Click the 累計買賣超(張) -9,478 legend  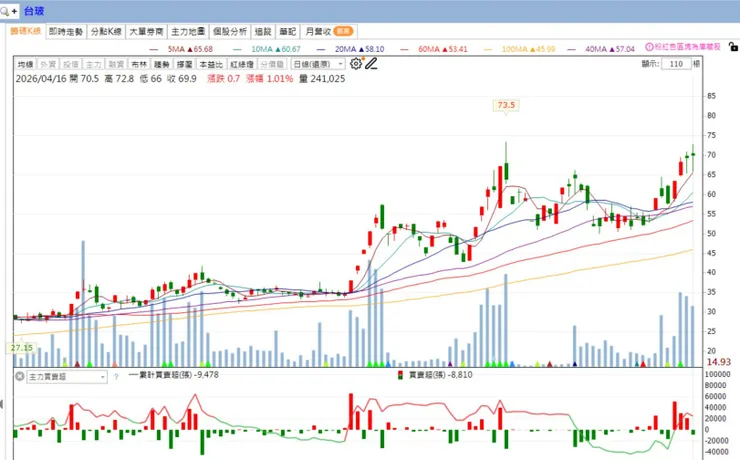point(173,375)
